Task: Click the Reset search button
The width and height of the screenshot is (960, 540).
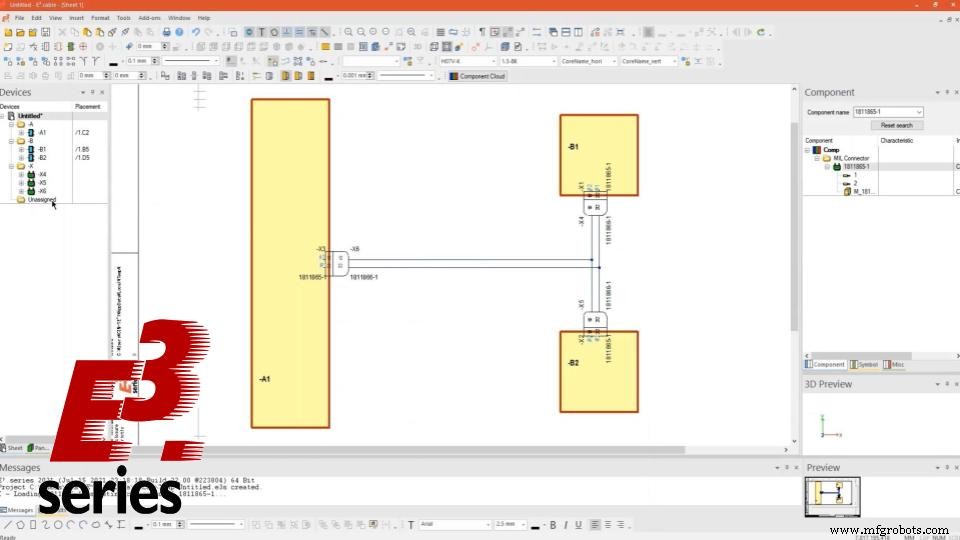Action: click(896, 125)
